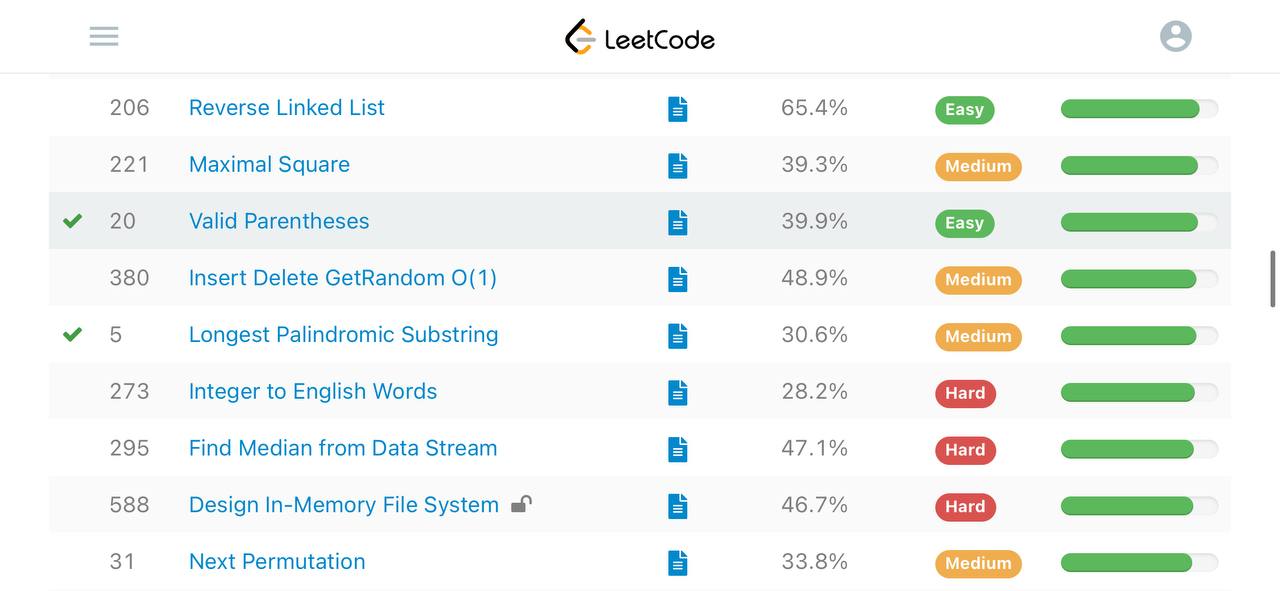The height and width of the screenshot is (591, 1280).
Task: Open solution article icon for Valid Parentheses
Action: click(678, 222)
